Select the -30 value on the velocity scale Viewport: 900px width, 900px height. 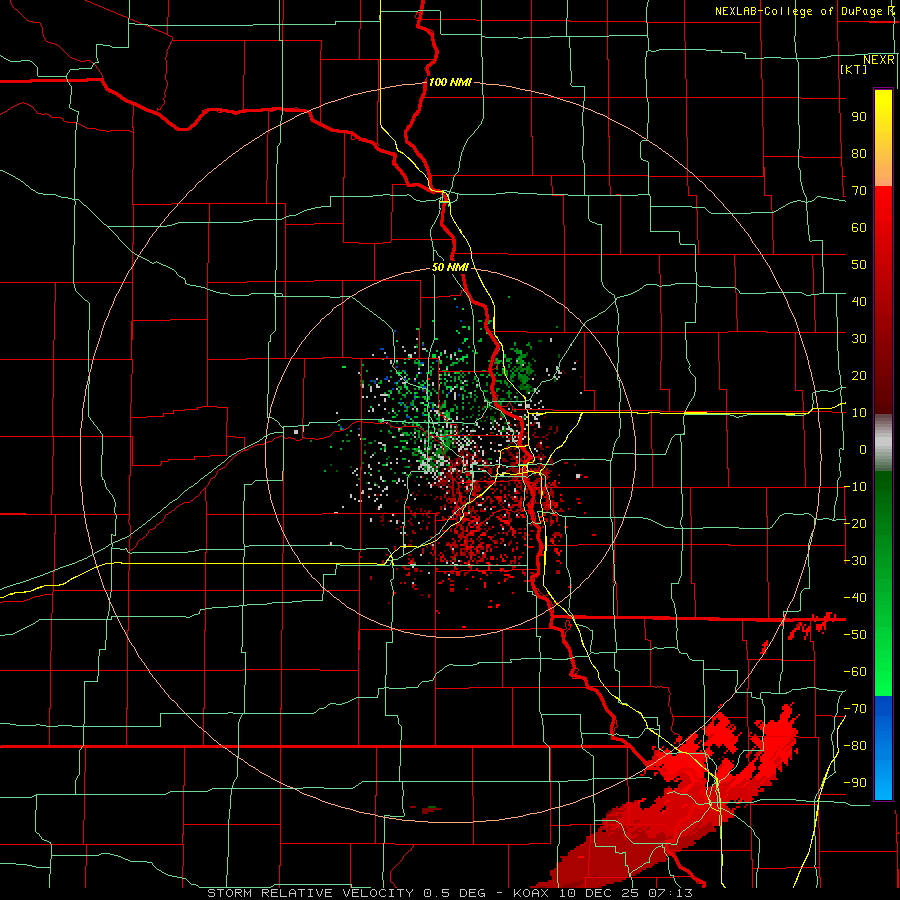[855, 561]
